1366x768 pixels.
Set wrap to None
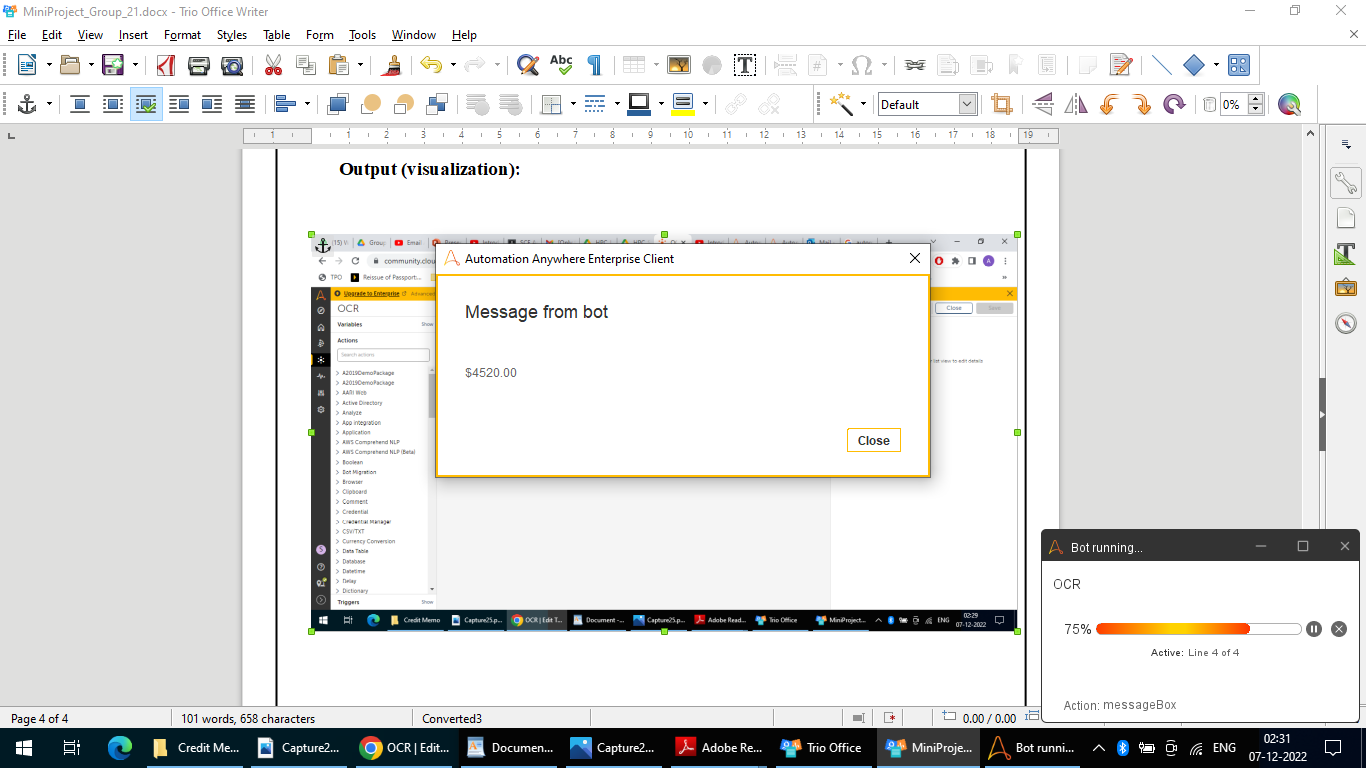tap(80, 104)
